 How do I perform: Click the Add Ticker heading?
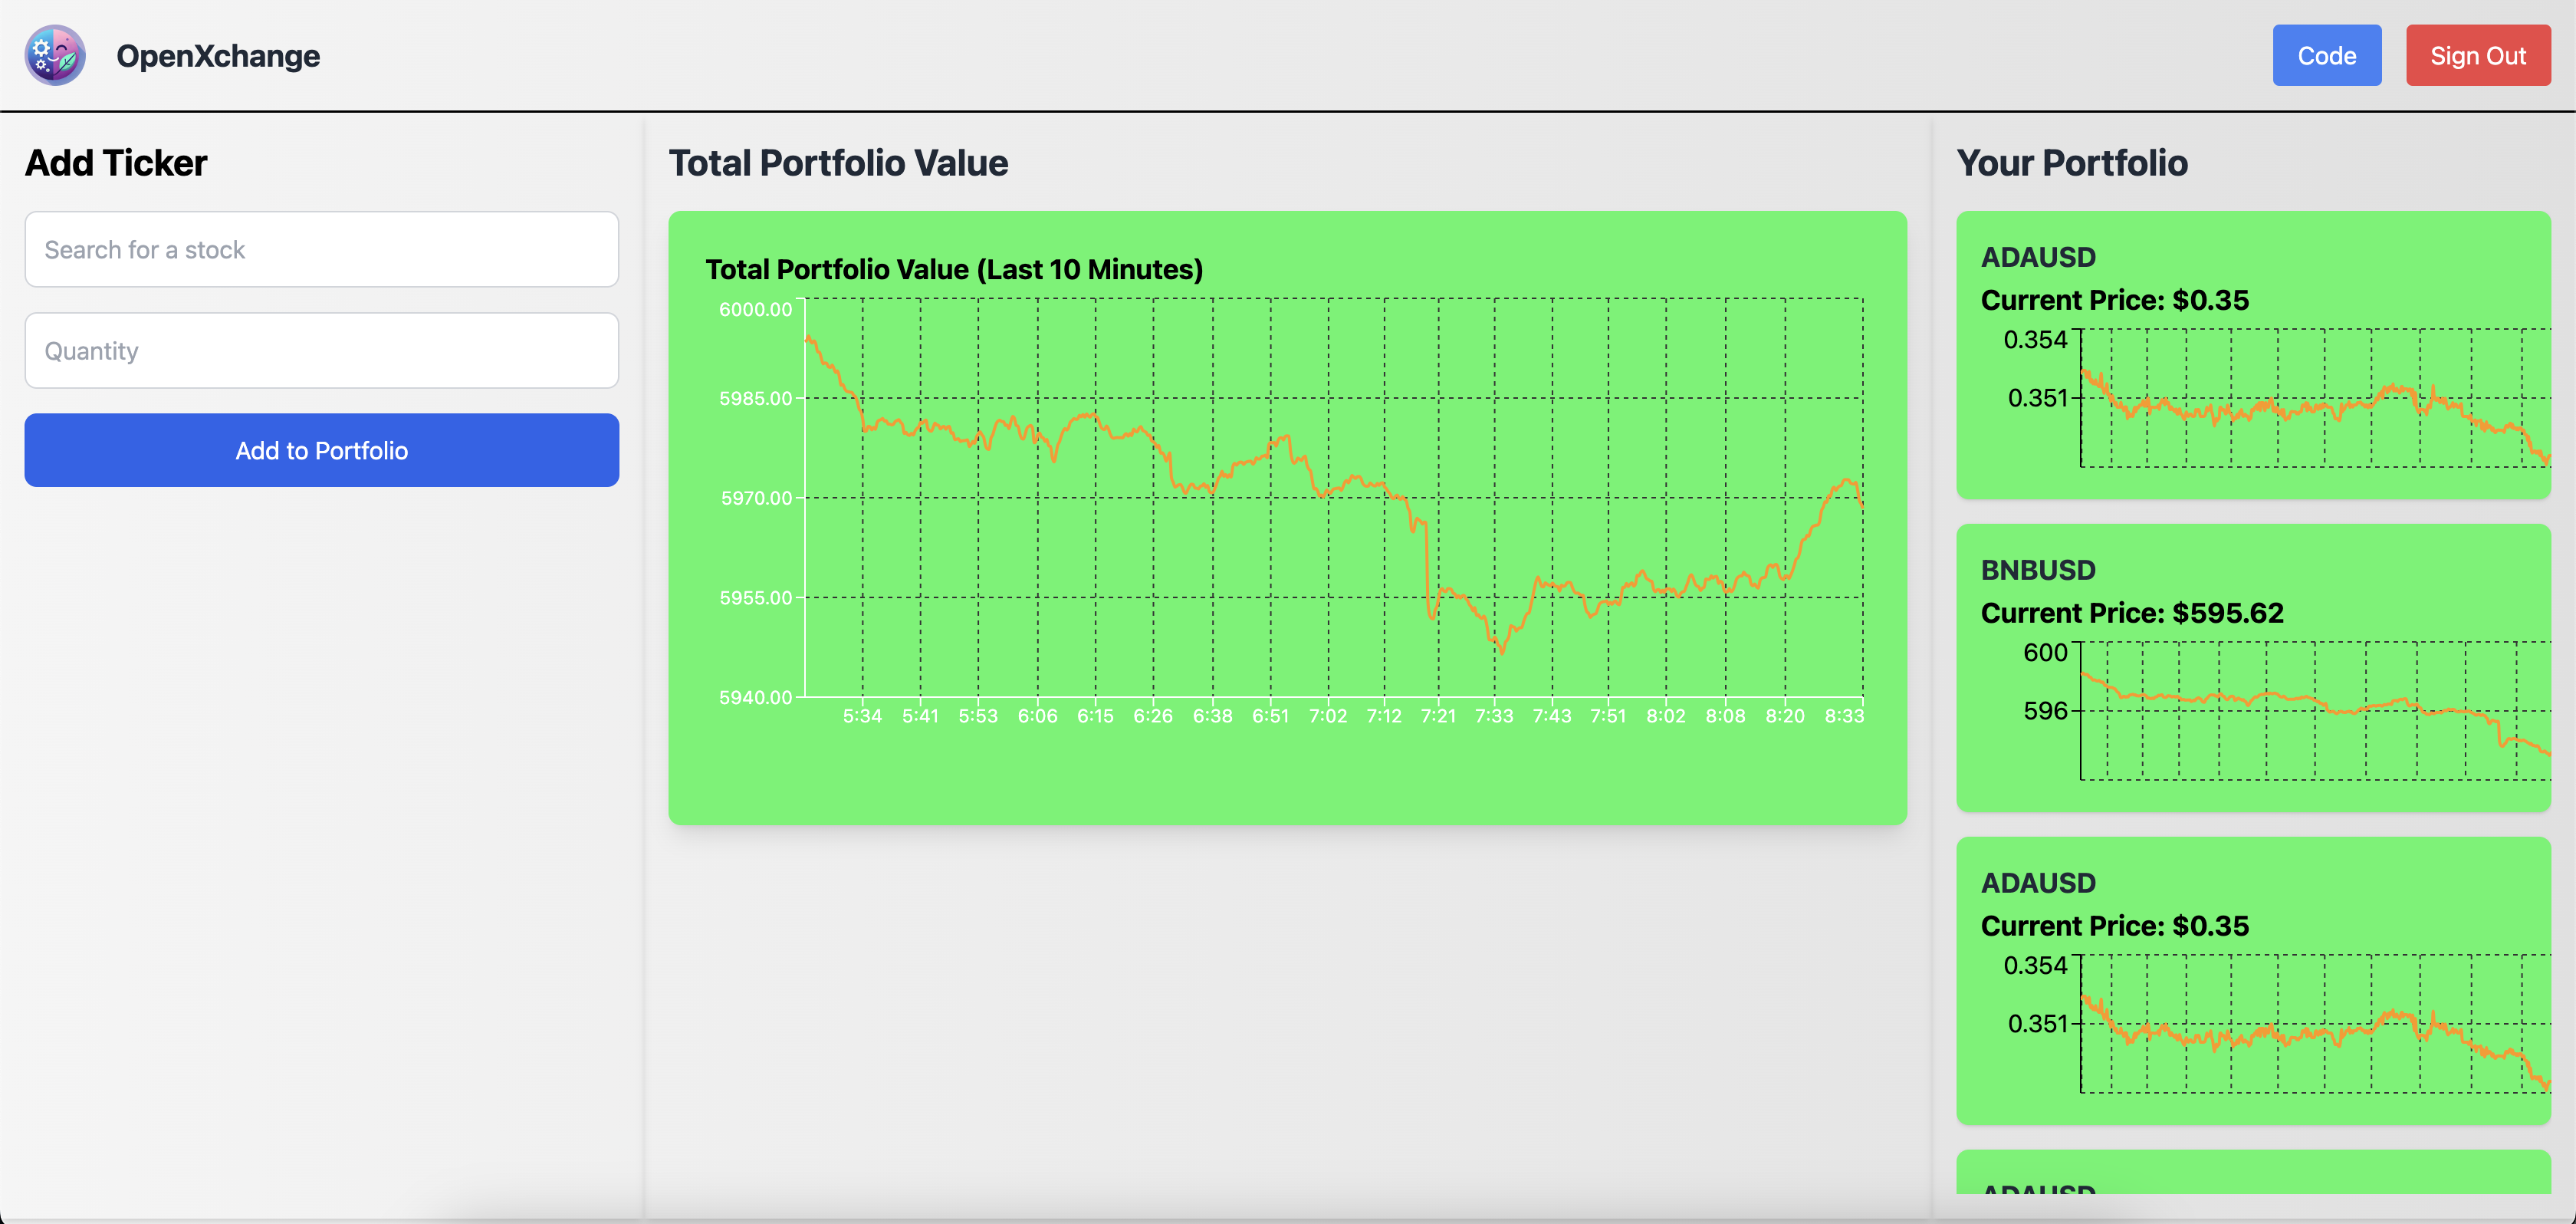click(x=116, y=163)
